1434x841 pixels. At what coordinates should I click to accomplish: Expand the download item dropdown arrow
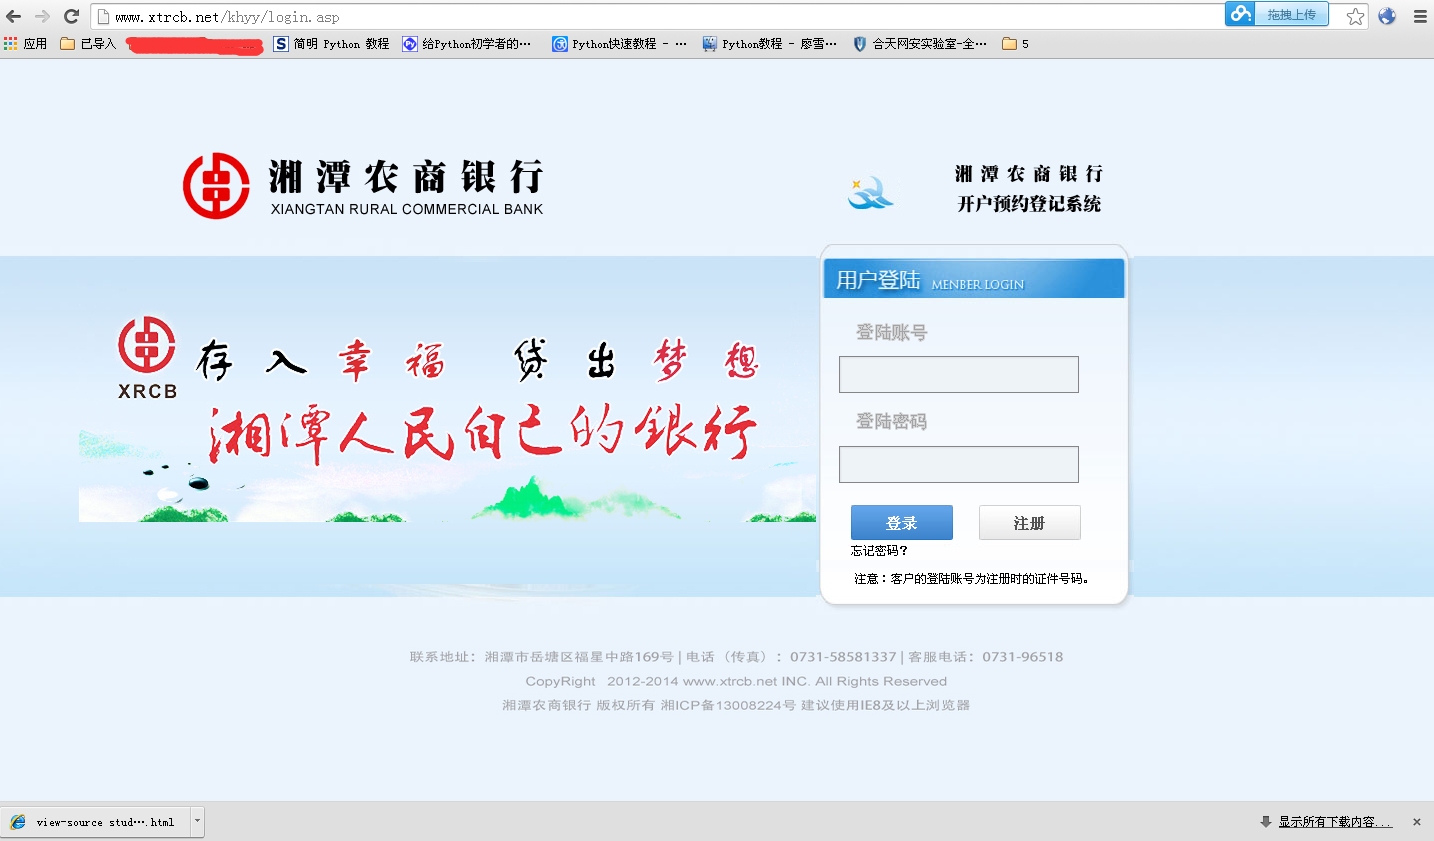[x=197, y=822]
